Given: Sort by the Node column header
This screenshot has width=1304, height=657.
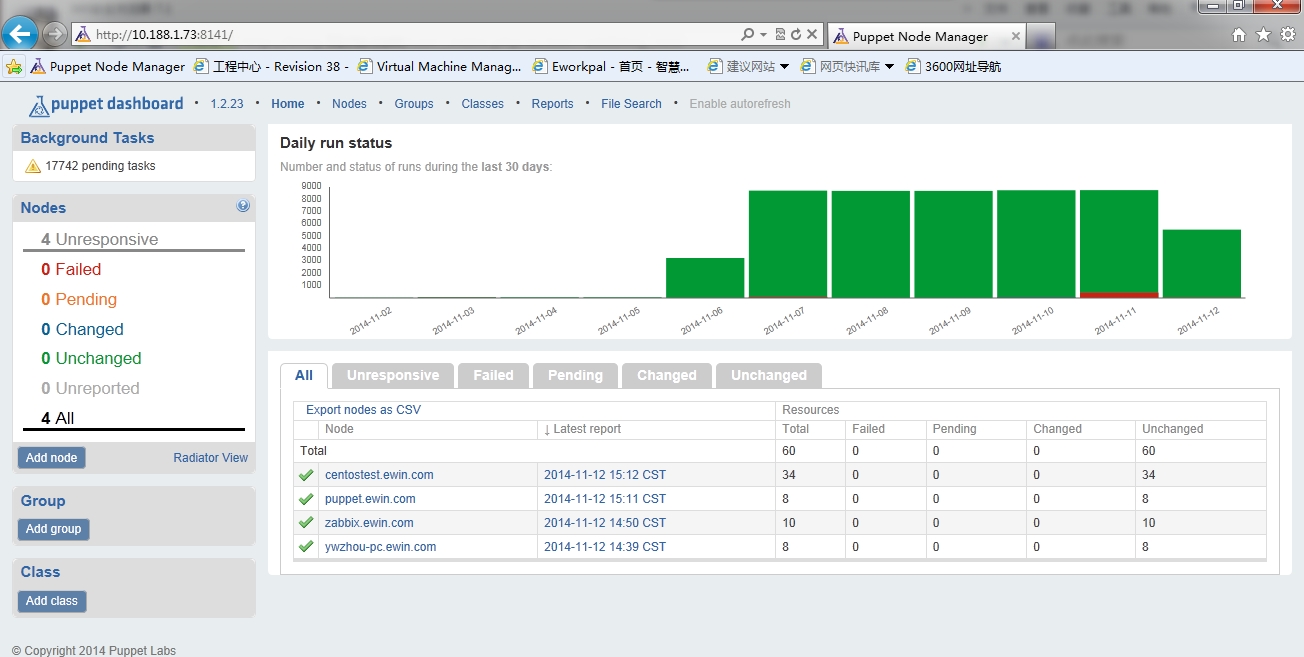Looking at the screenshot, I should pyautogui.click(x=339, y=429).
